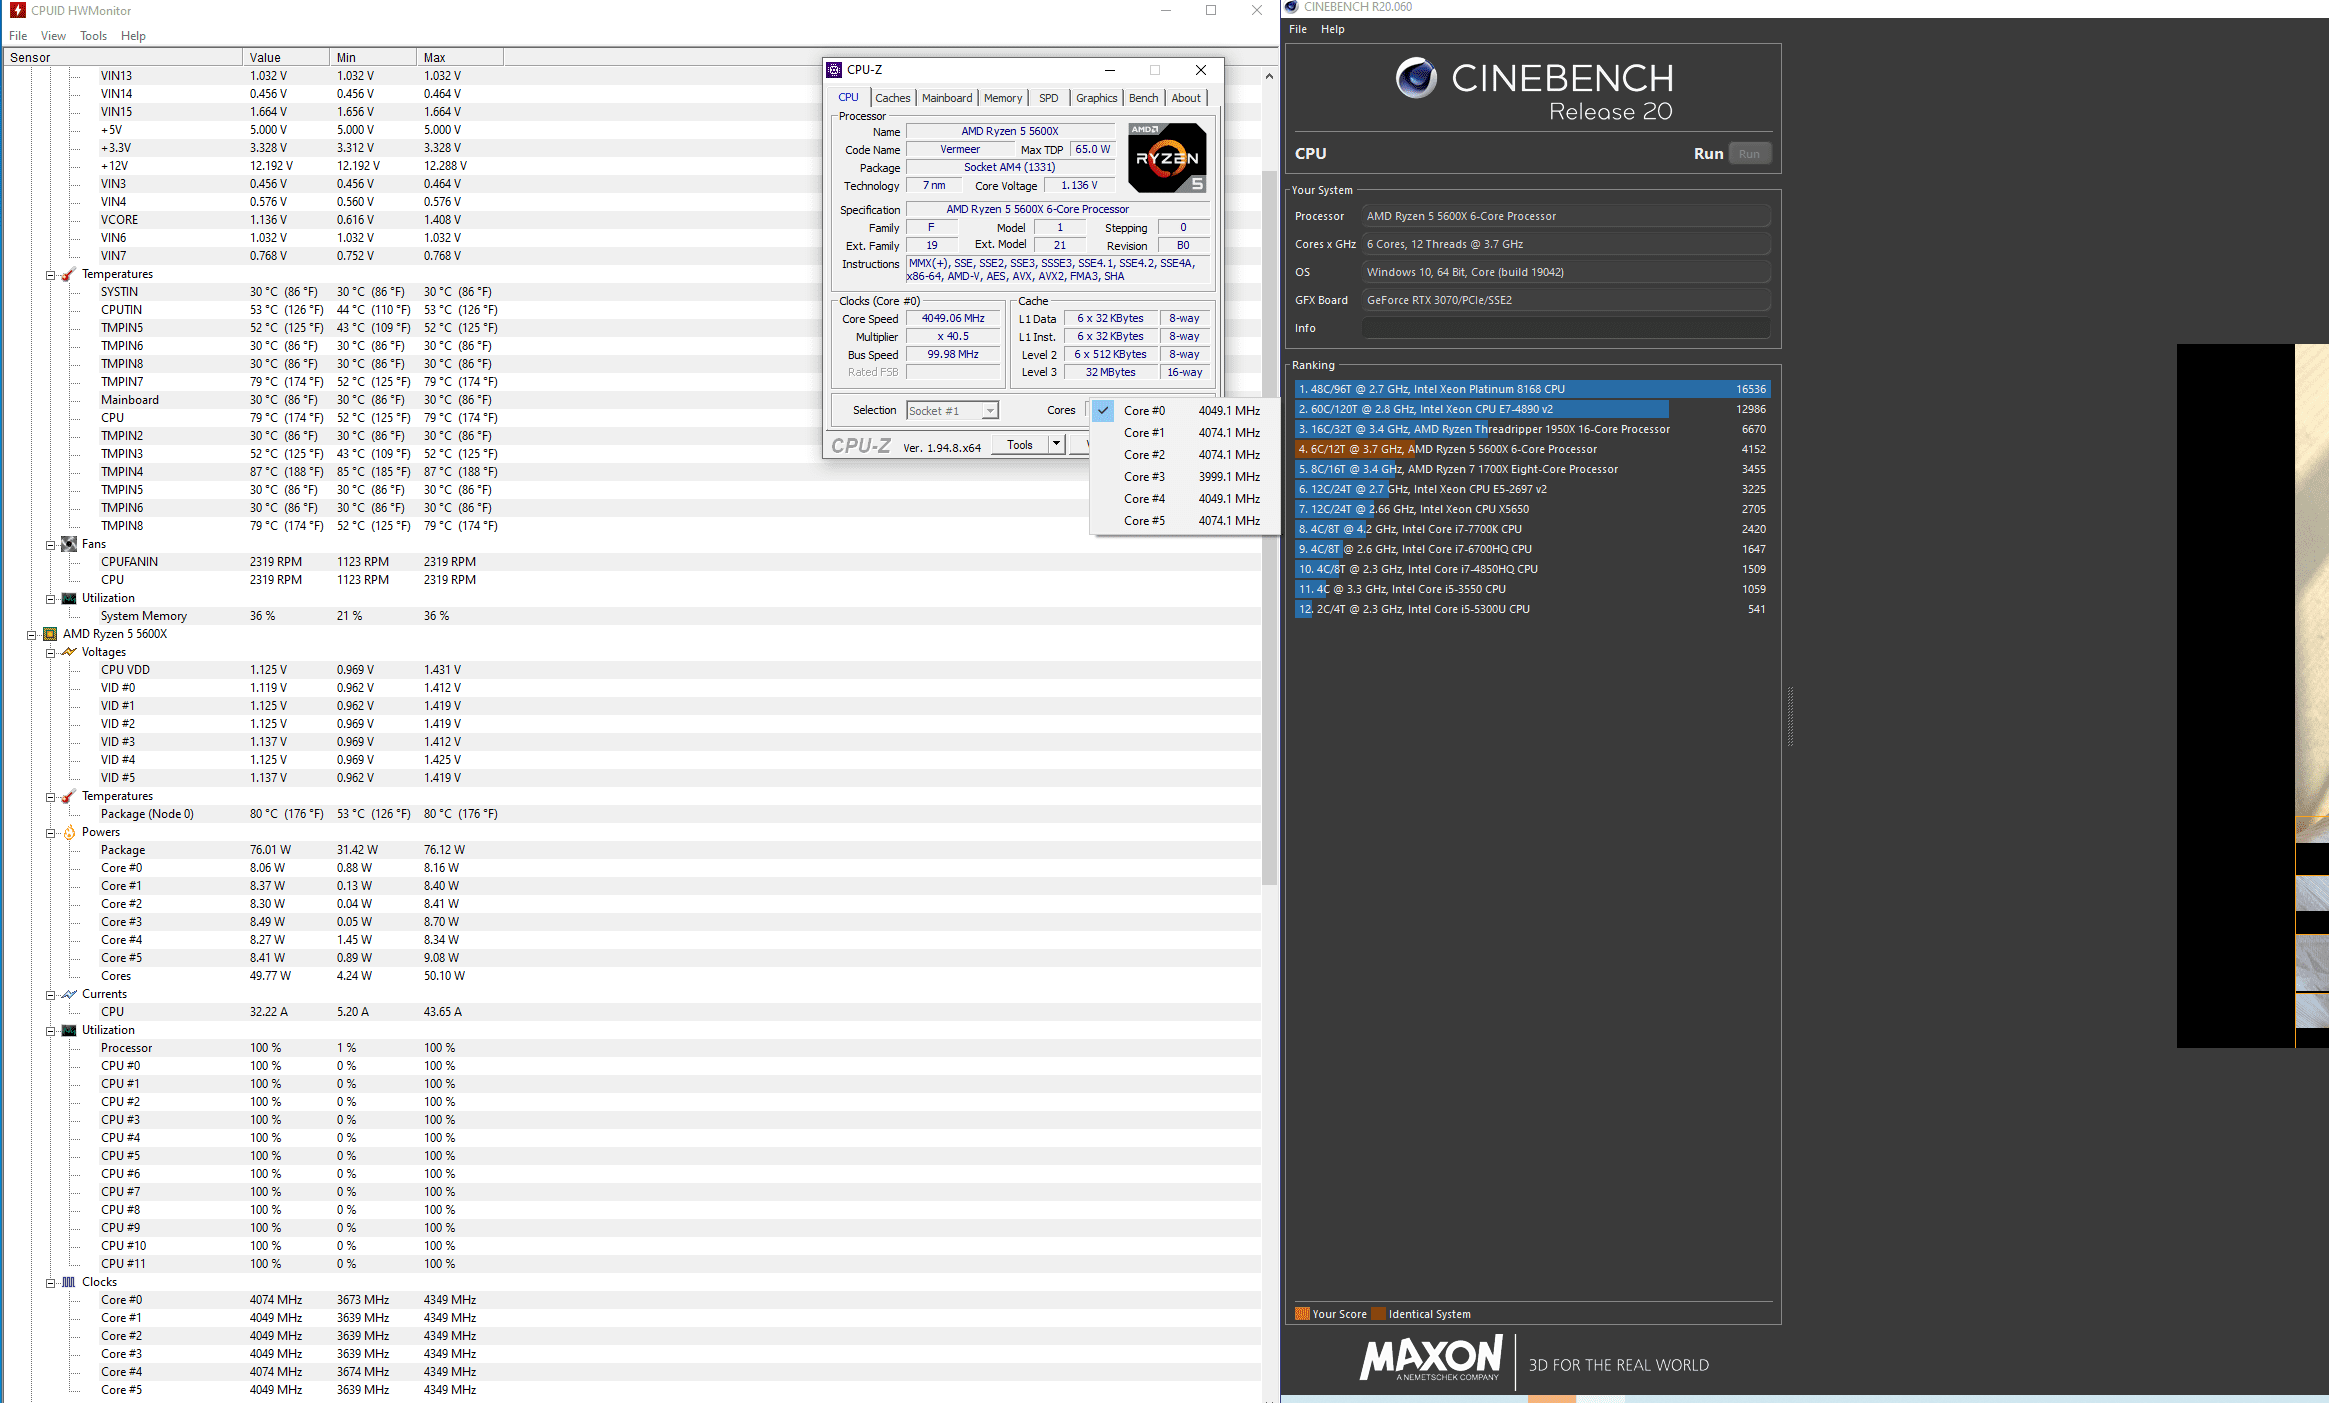This screenshot has height=1403, width=2329.
Task: Collapse the Currents tree node
Action: tap(50, 995)
